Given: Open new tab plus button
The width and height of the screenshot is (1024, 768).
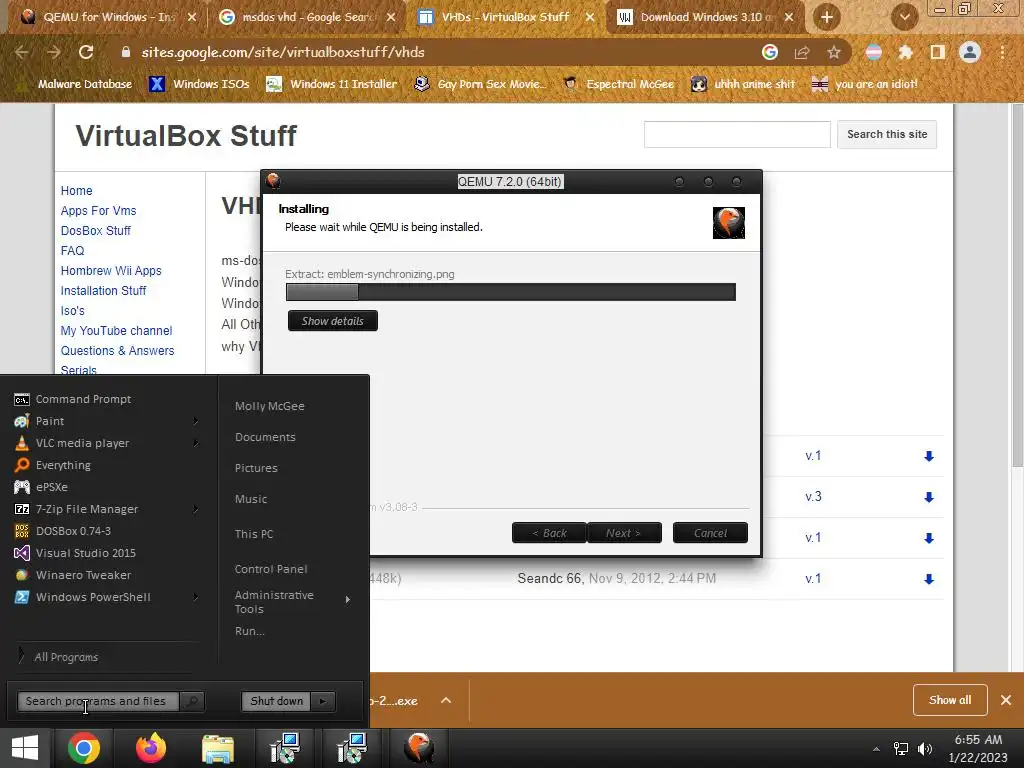Looking at the screenshot, I should point(826,17).
